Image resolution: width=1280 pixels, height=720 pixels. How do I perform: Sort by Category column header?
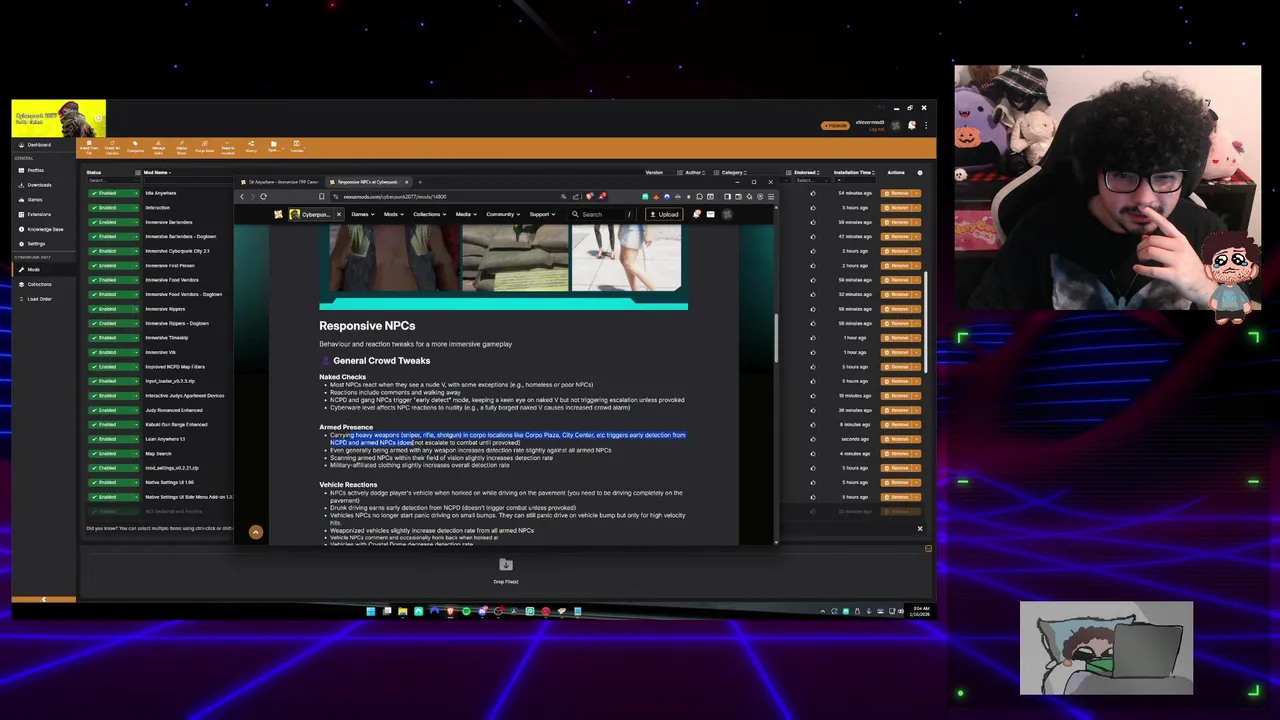733,172
